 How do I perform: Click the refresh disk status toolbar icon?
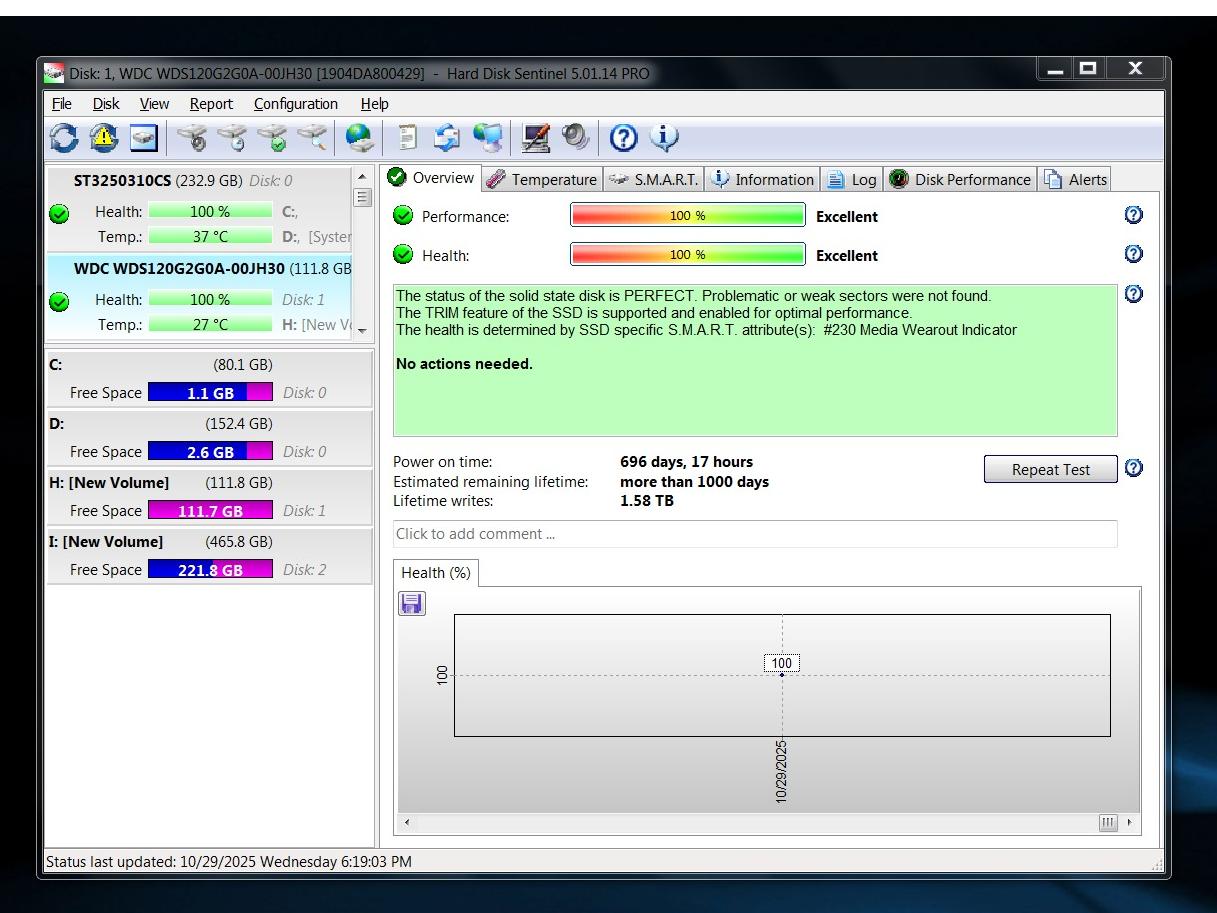[64, 138]
